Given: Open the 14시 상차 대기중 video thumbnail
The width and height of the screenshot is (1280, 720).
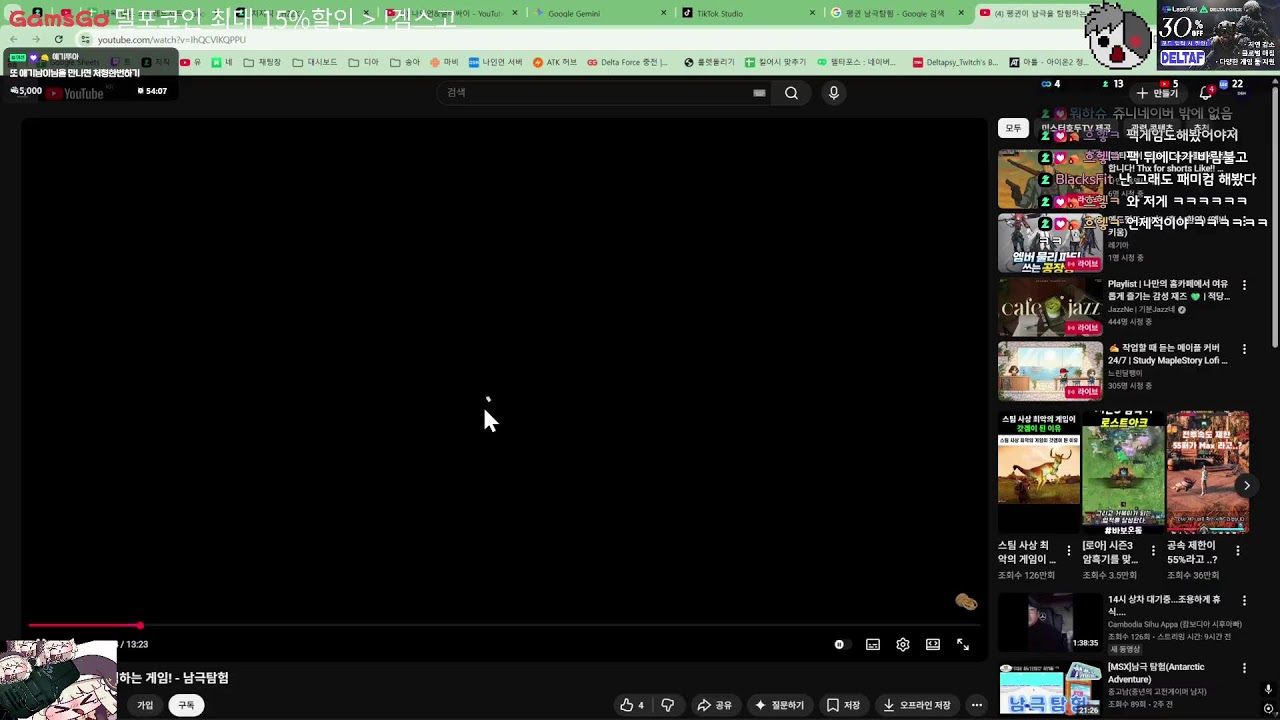Looking at the screenshot, I should [x=1050, y=622].
